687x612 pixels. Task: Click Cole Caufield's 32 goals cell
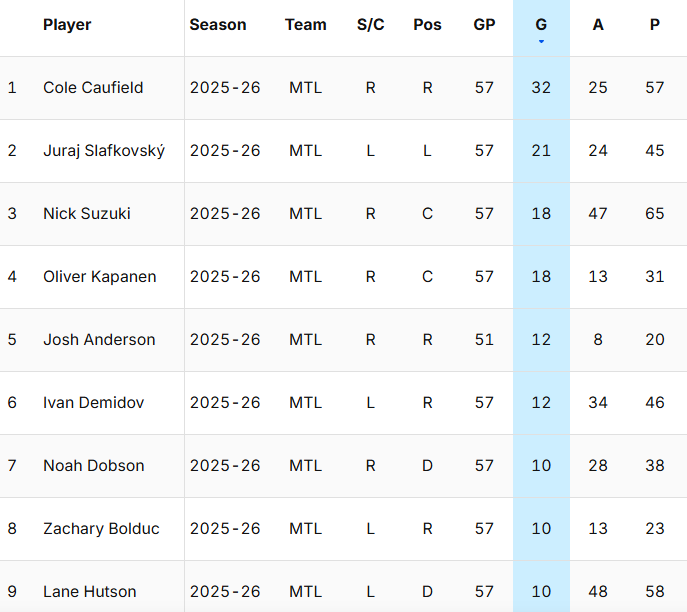pyautogui.click(x=541, y=87)
